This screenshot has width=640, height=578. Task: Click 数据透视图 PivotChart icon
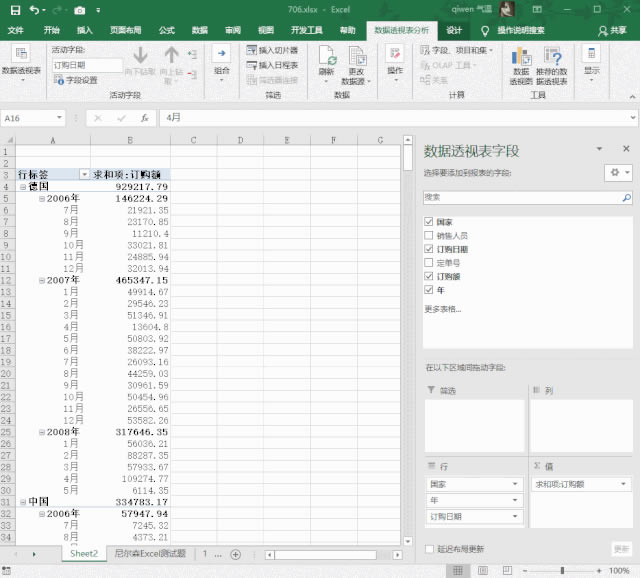pyautogui.click(x=521, y=56)
